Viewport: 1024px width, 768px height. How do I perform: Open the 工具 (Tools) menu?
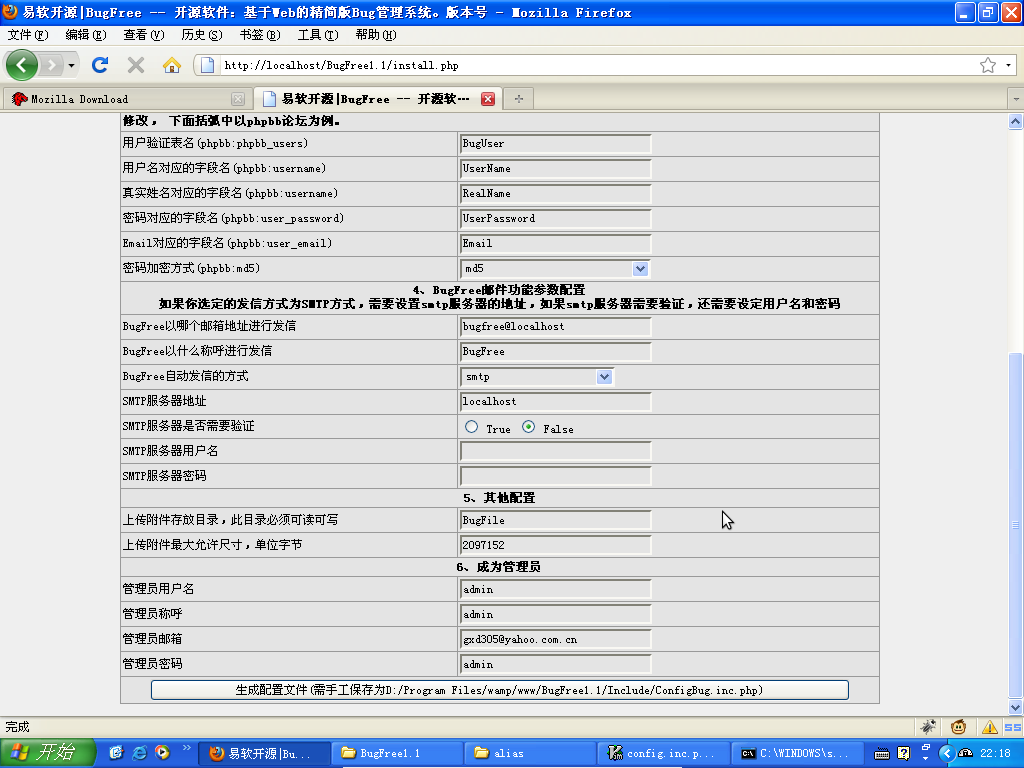[x=318, y=35]
